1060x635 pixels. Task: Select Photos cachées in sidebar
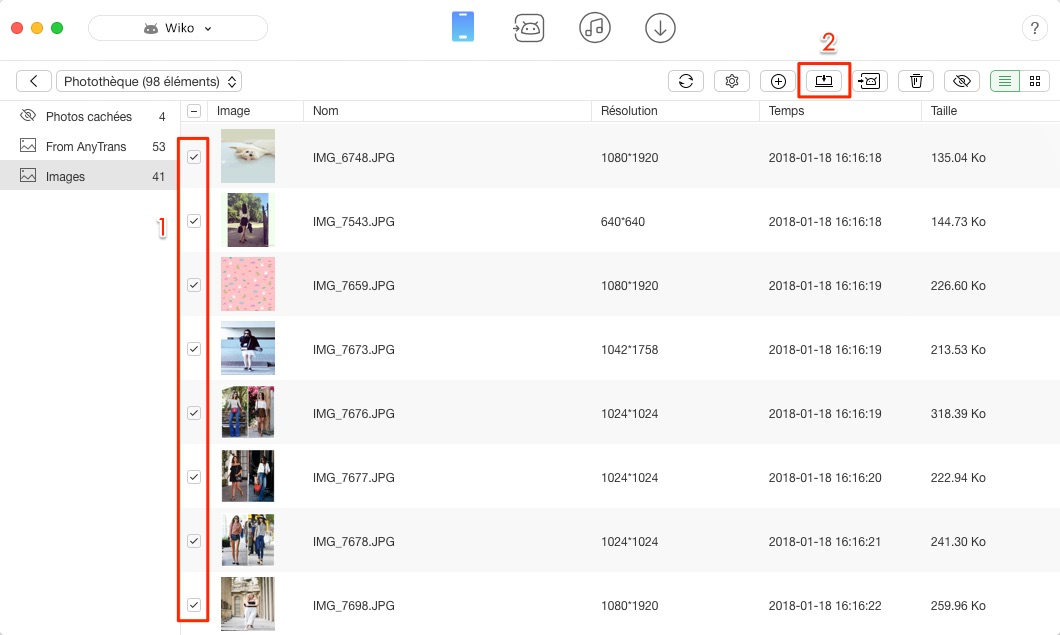coord(88,117)
